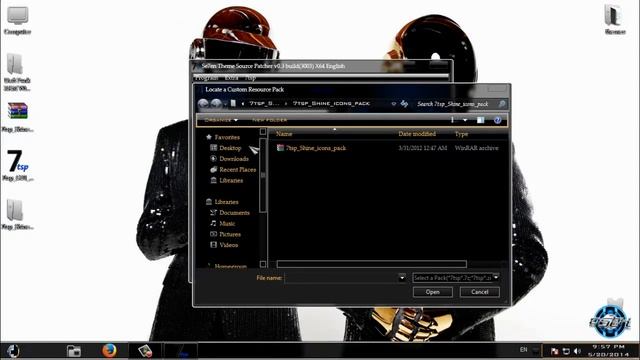
Task: Open the Music library
Action: pos(222,224)
